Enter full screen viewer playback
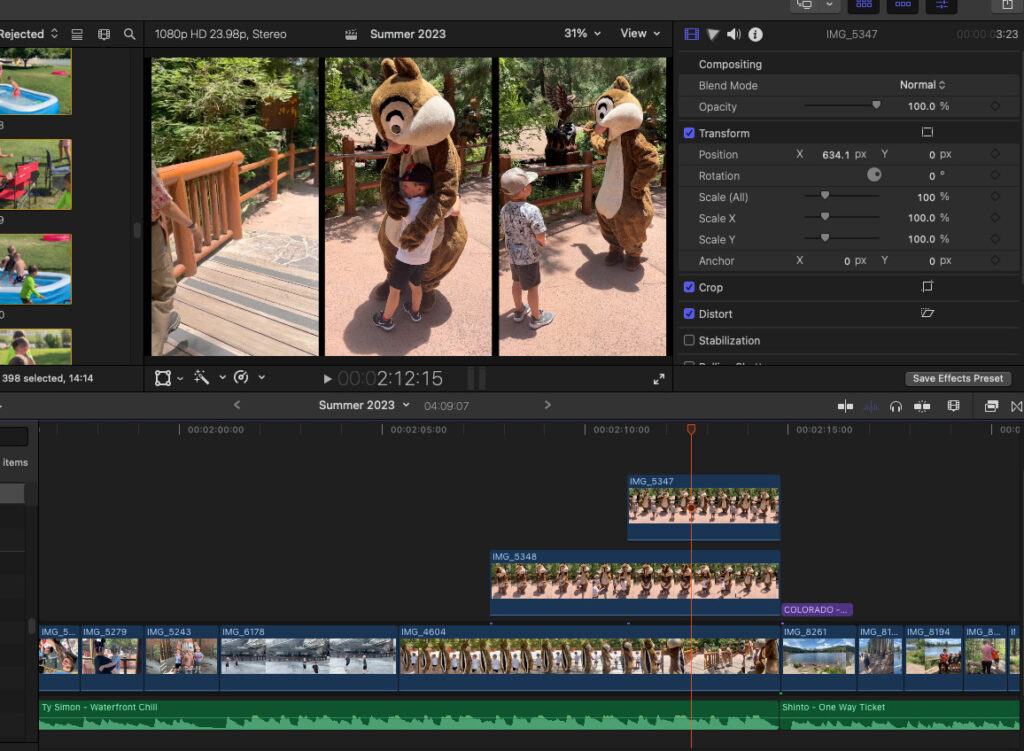The image size is (1024, 751). coord(658,379)
